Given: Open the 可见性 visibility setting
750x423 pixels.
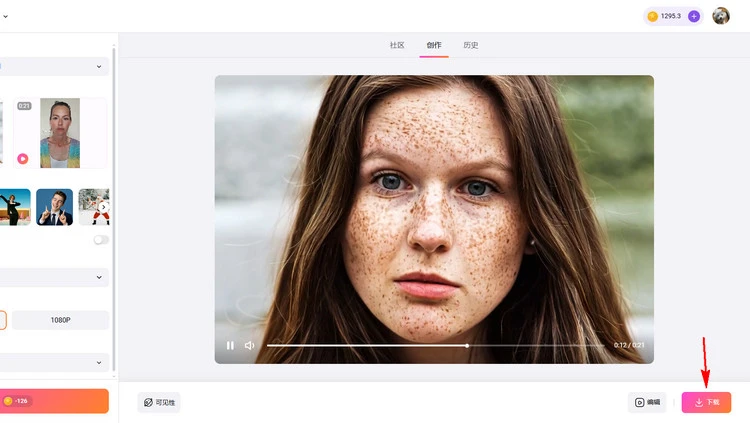Looking at the screenshot, I should tap(159, 402).
